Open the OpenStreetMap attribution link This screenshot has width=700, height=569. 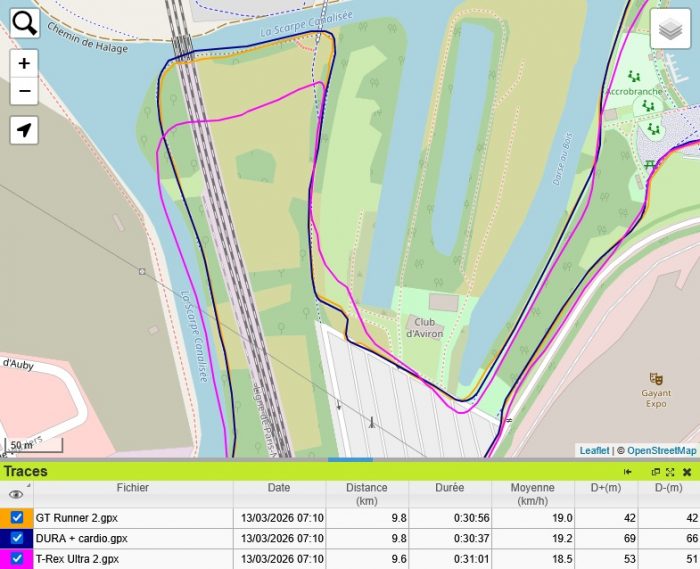pyautogui.click(x=659, y=451)
